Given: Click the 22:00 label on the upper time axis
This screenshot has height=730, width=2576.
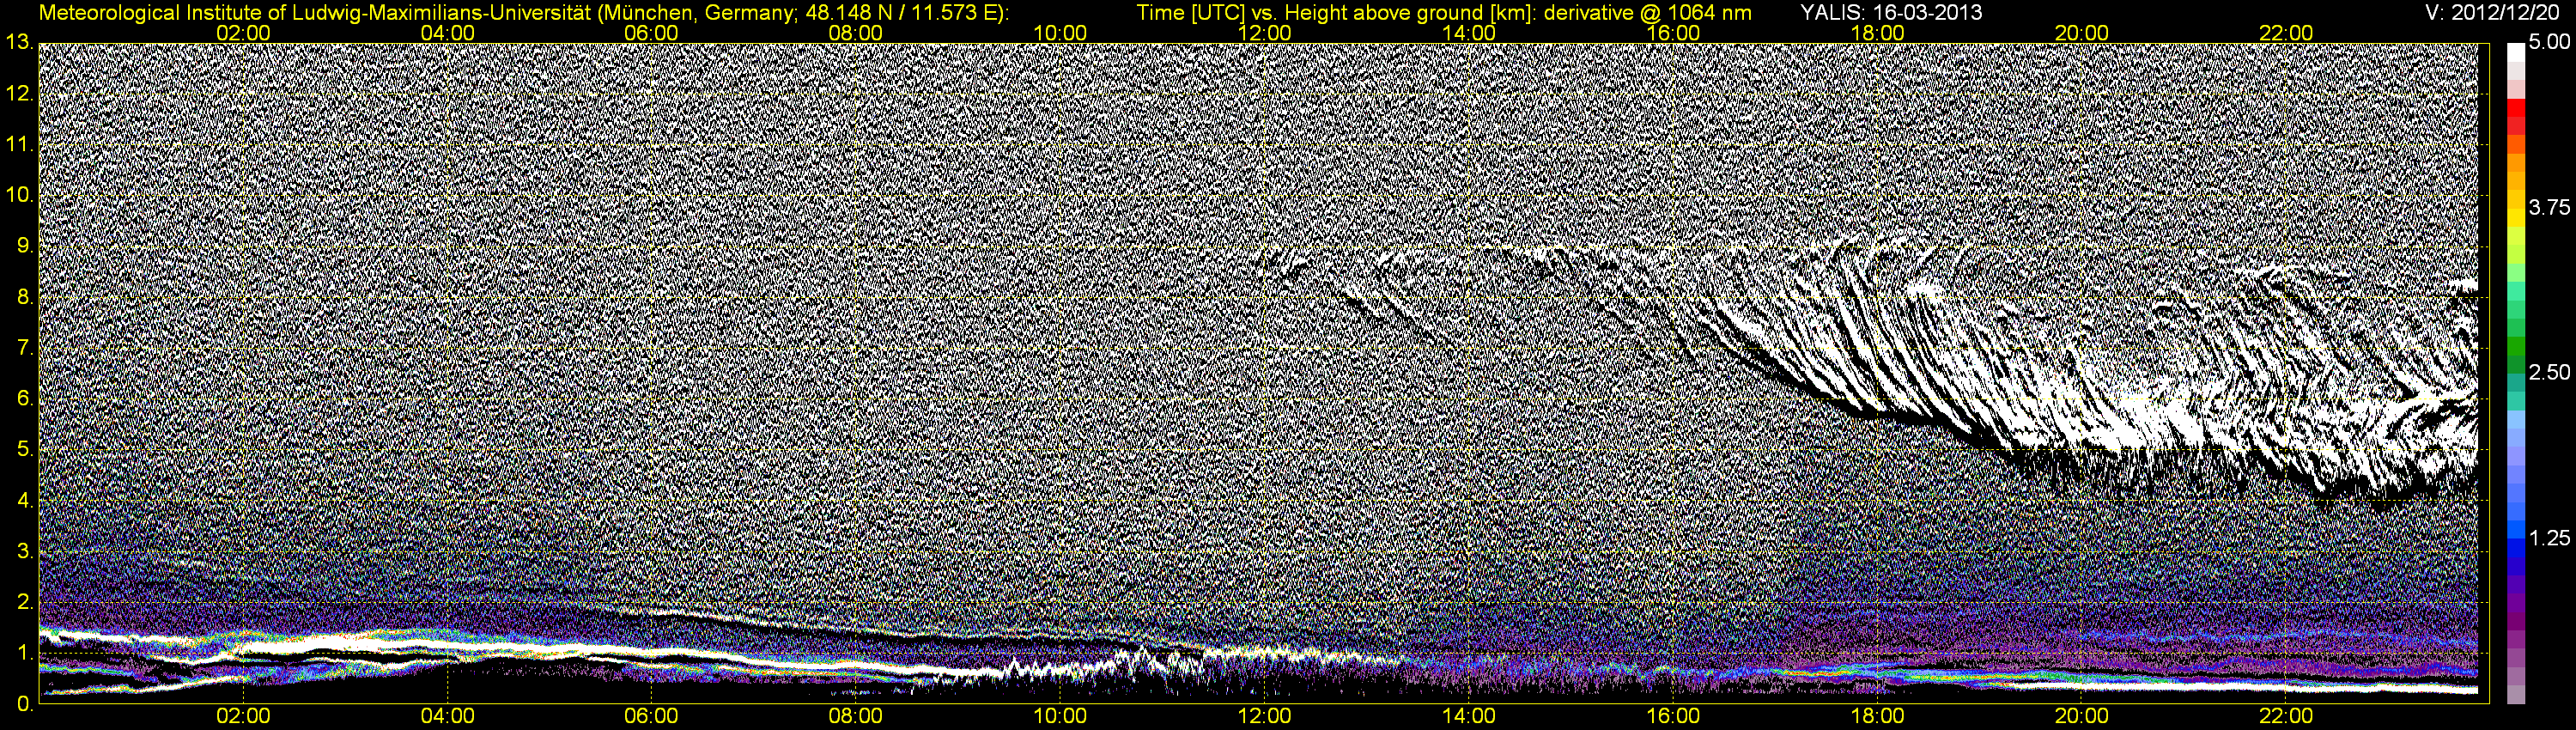Looking at the screenshot, I should point(2286,33).
